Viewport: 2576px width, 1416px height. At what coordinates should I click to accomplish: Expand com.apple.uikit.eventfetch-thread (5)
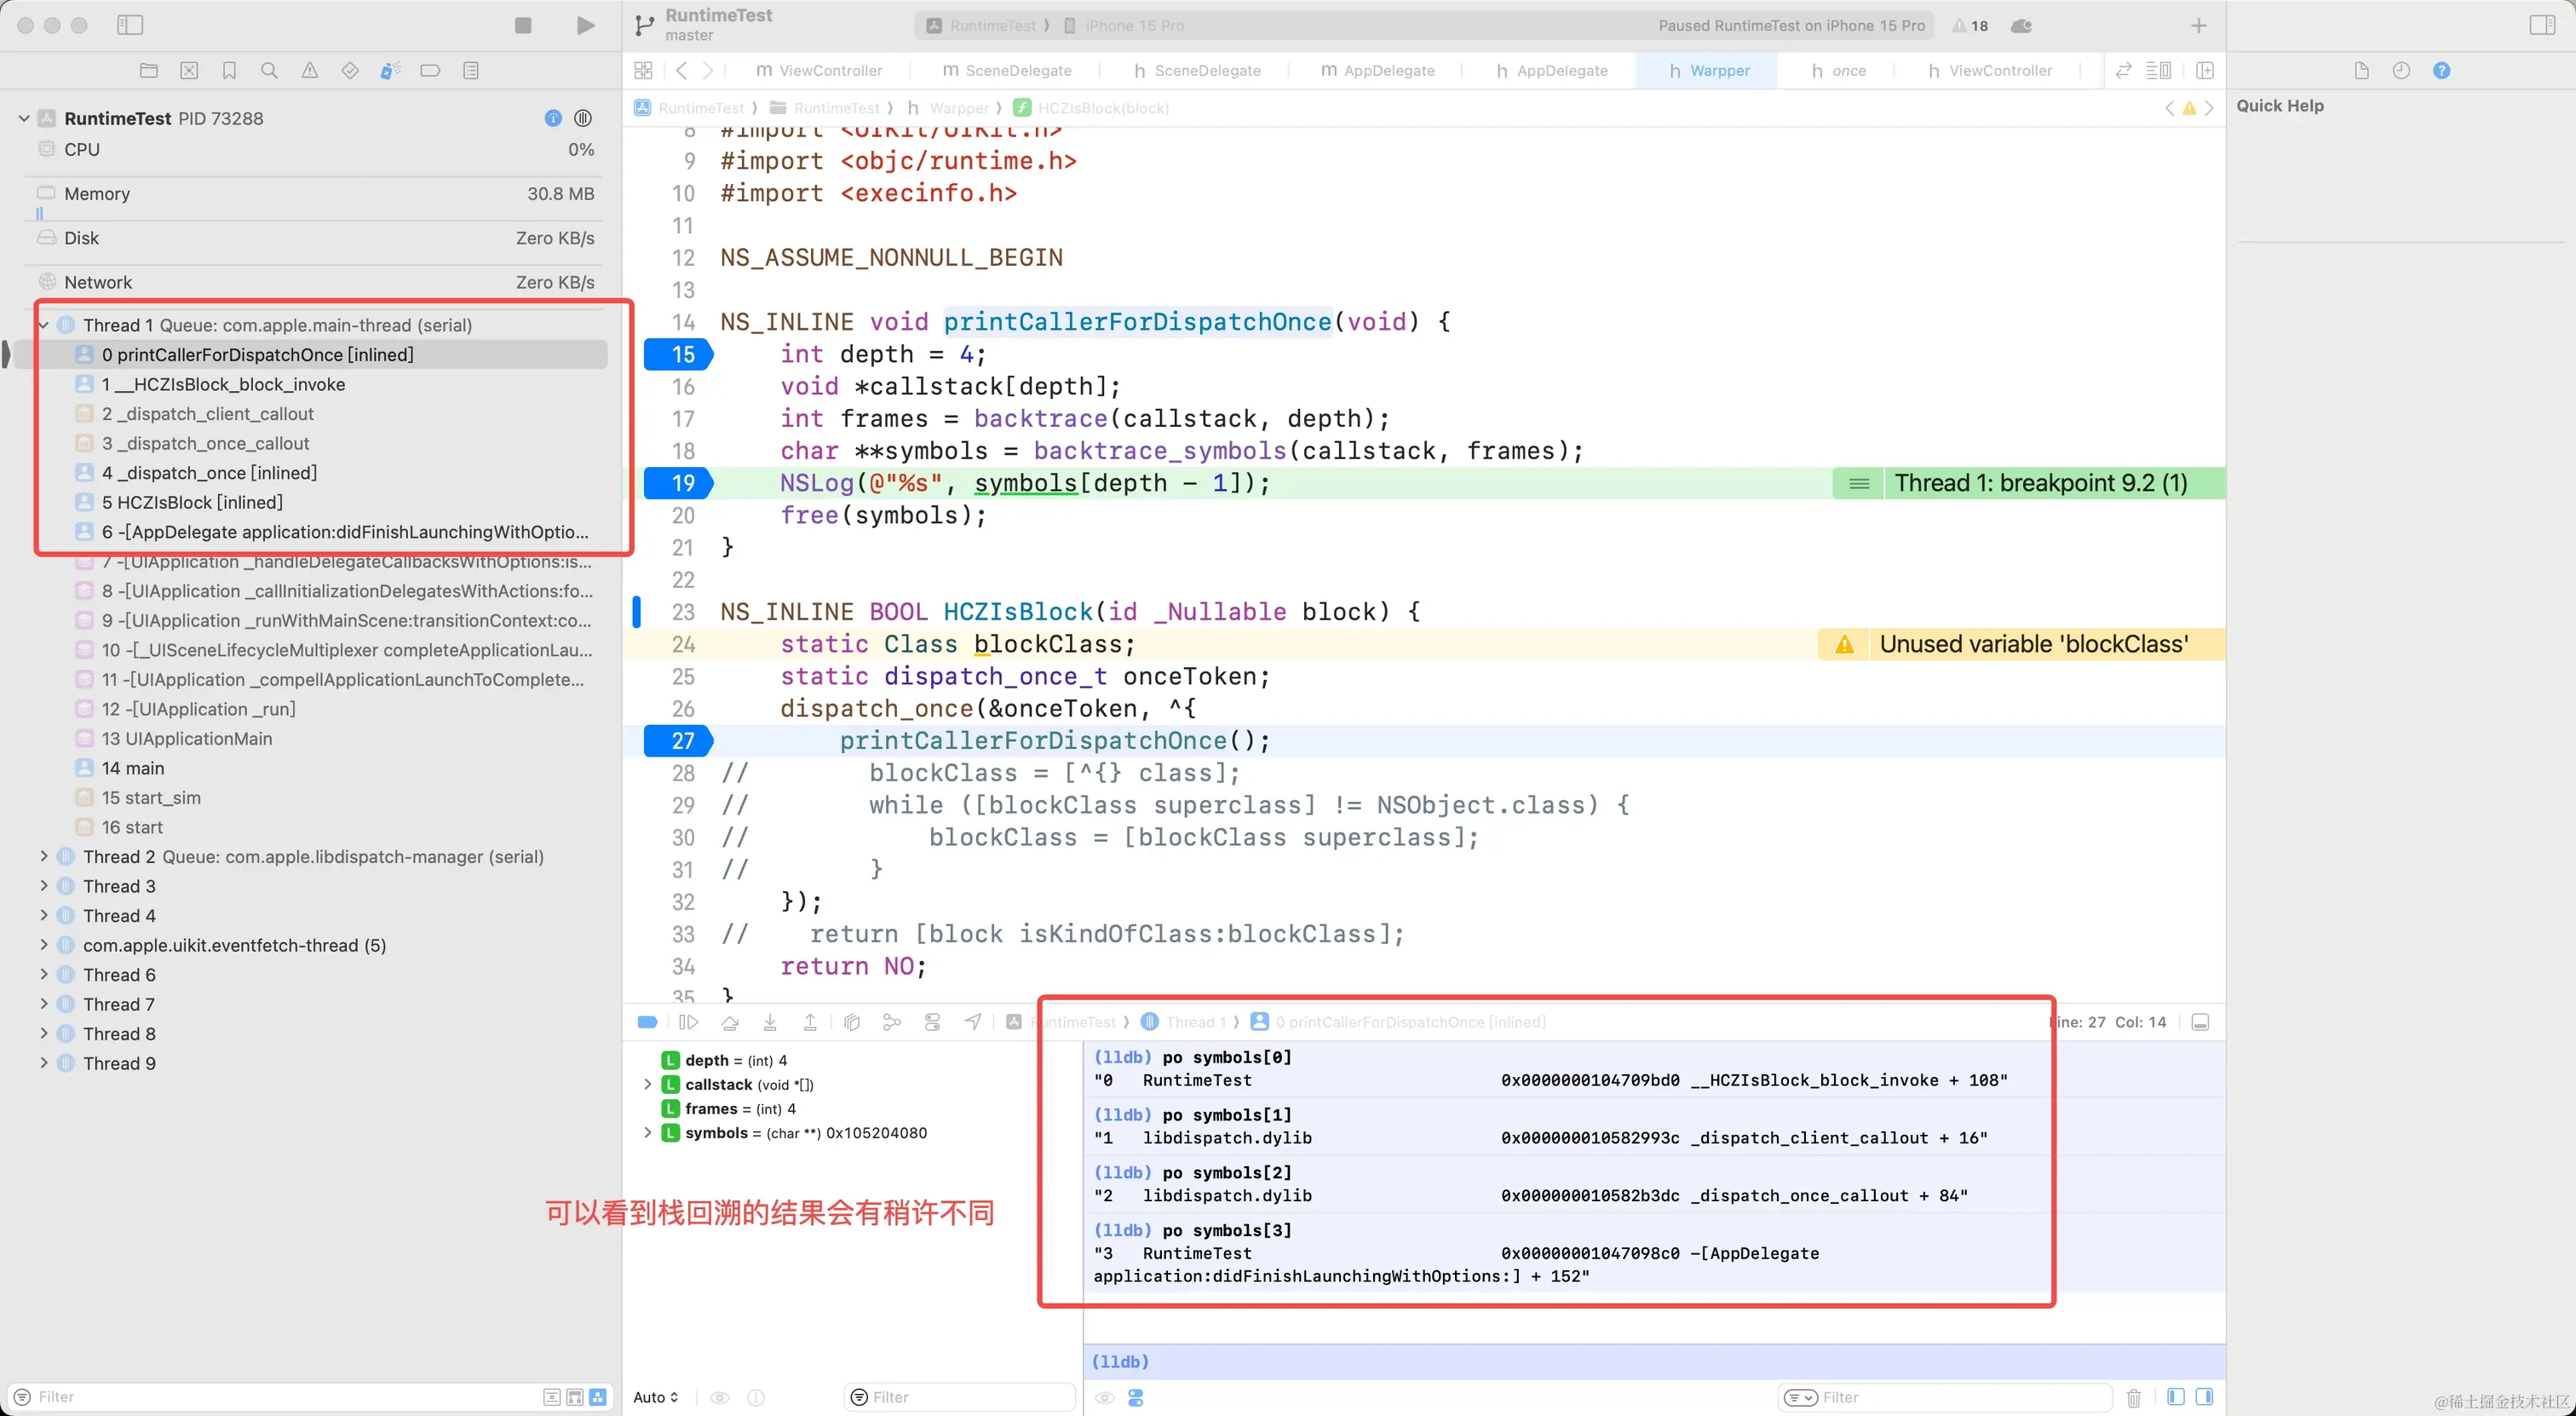tap(43, 945)
